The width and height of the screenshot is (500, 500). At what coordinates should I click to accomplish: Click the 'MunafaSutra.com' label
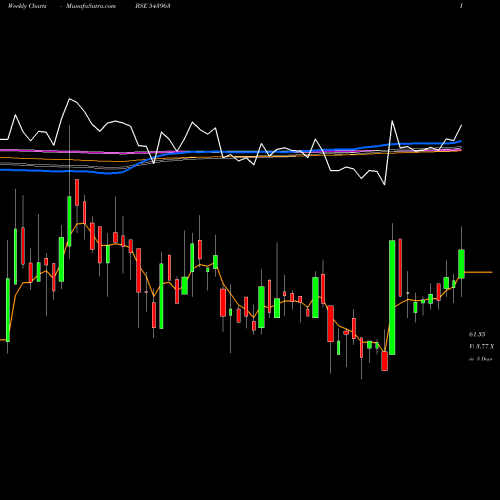coord(91,6)
